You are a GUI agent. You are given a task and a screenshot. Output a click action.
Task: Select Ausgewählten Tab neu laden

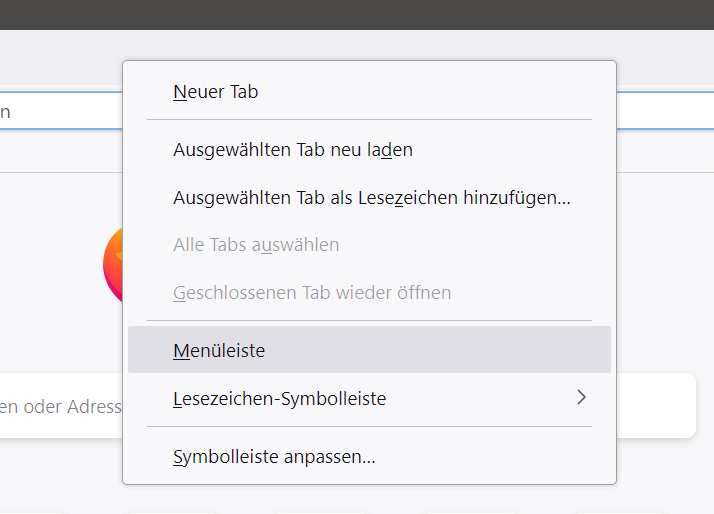tap(293, 150)
